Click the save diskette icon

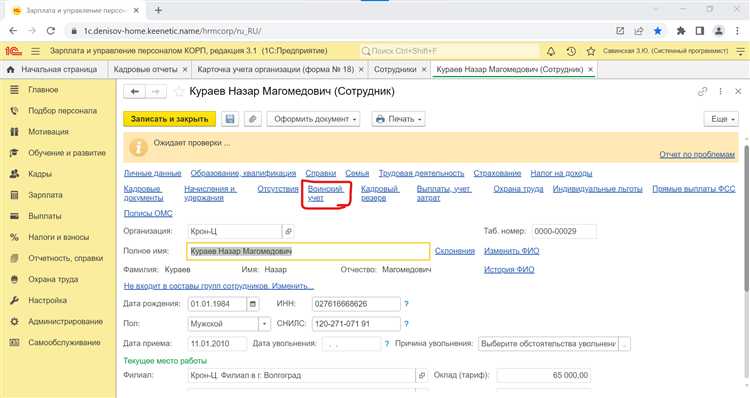click(230, 119)
